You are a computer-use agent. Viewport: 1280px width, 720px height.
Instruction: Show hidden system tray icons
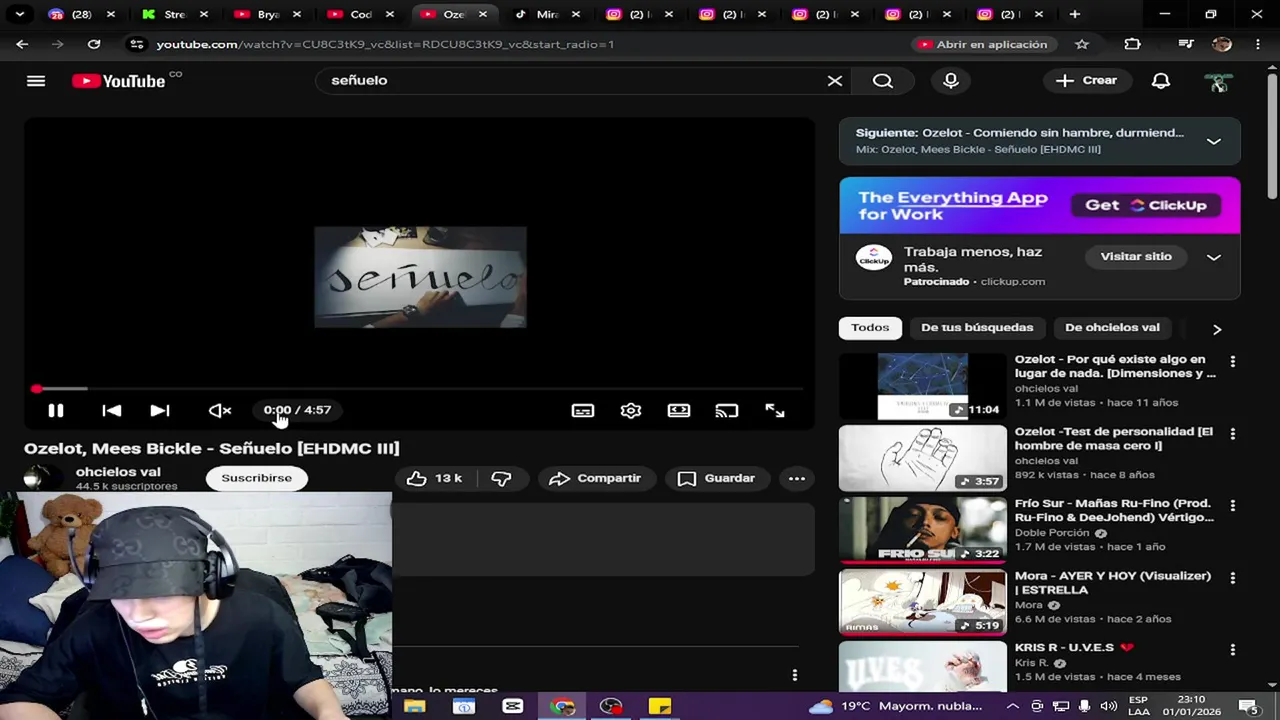point(1013,707)
